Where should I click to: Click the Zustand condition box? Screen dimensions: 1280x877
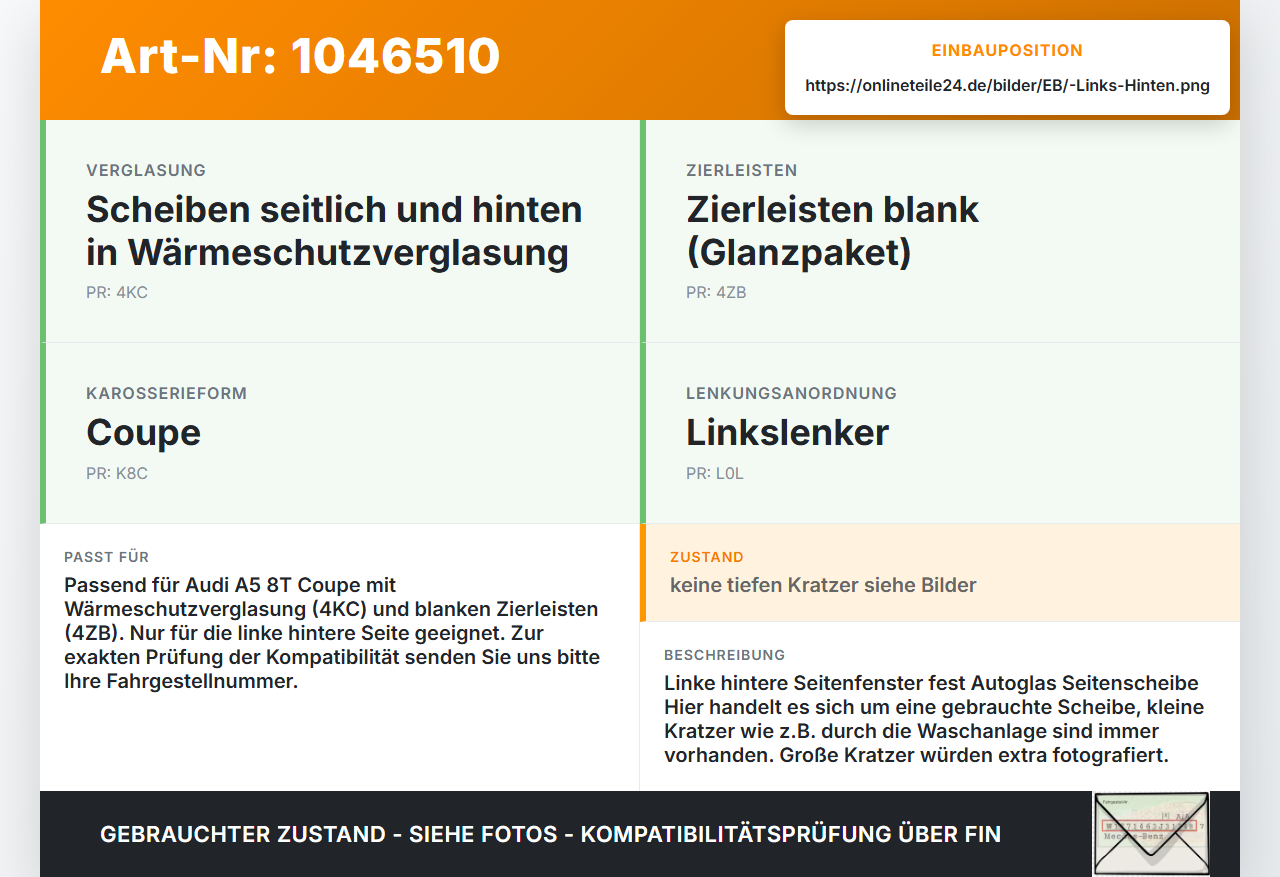click(940, 572)
